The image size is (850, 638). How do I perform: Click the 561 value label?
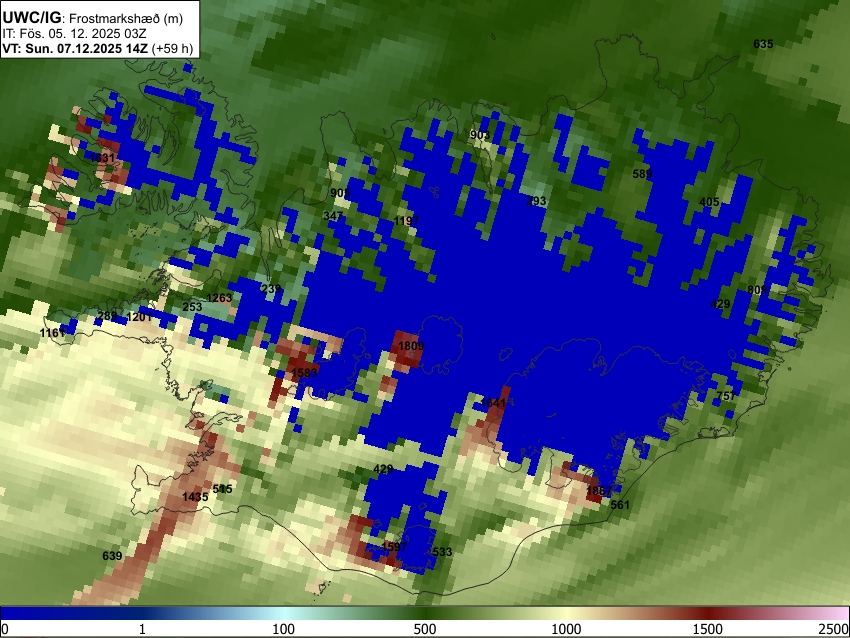(x=620, y=505)
